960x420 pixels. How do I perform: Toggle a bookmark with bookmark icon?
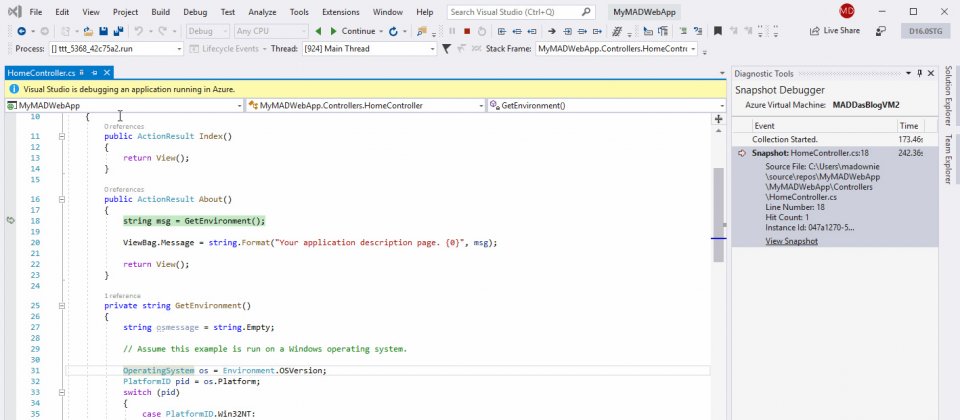[718, 31]
